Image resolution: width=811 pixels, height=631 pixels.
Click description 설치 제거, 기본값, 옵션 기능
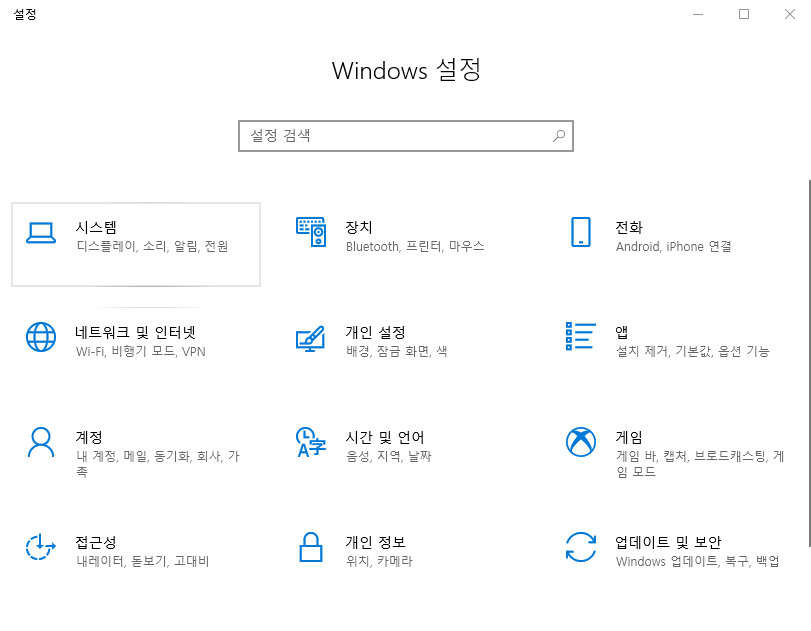[x=693, y=351]
